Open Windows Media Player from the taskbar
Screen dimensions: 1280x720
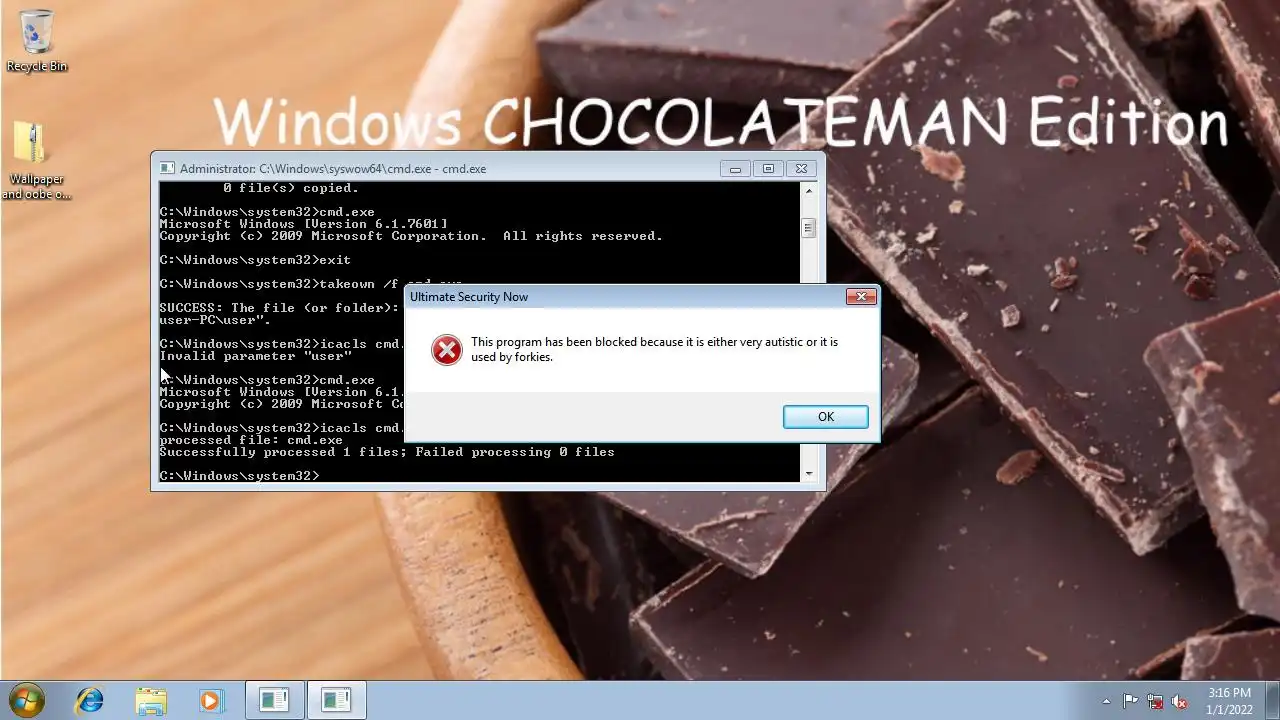point(210,700)
